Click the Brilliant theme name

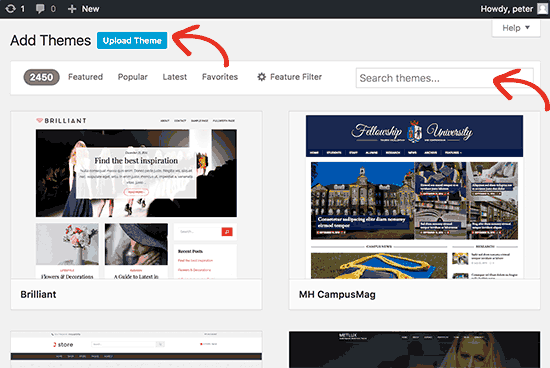pos(38,294)
